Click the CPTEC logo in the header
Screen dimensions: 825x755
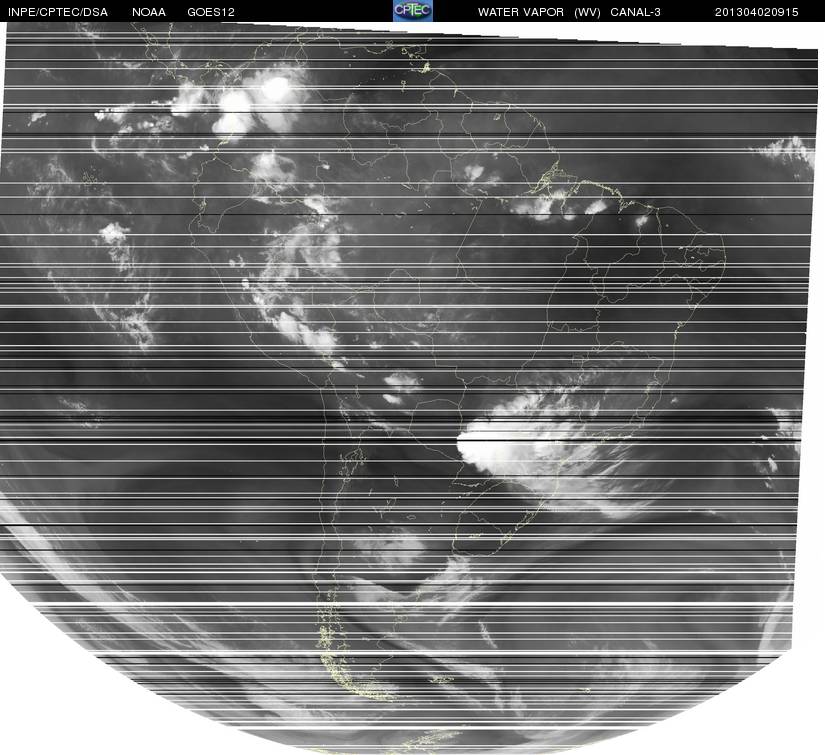(x=413, y=11)
